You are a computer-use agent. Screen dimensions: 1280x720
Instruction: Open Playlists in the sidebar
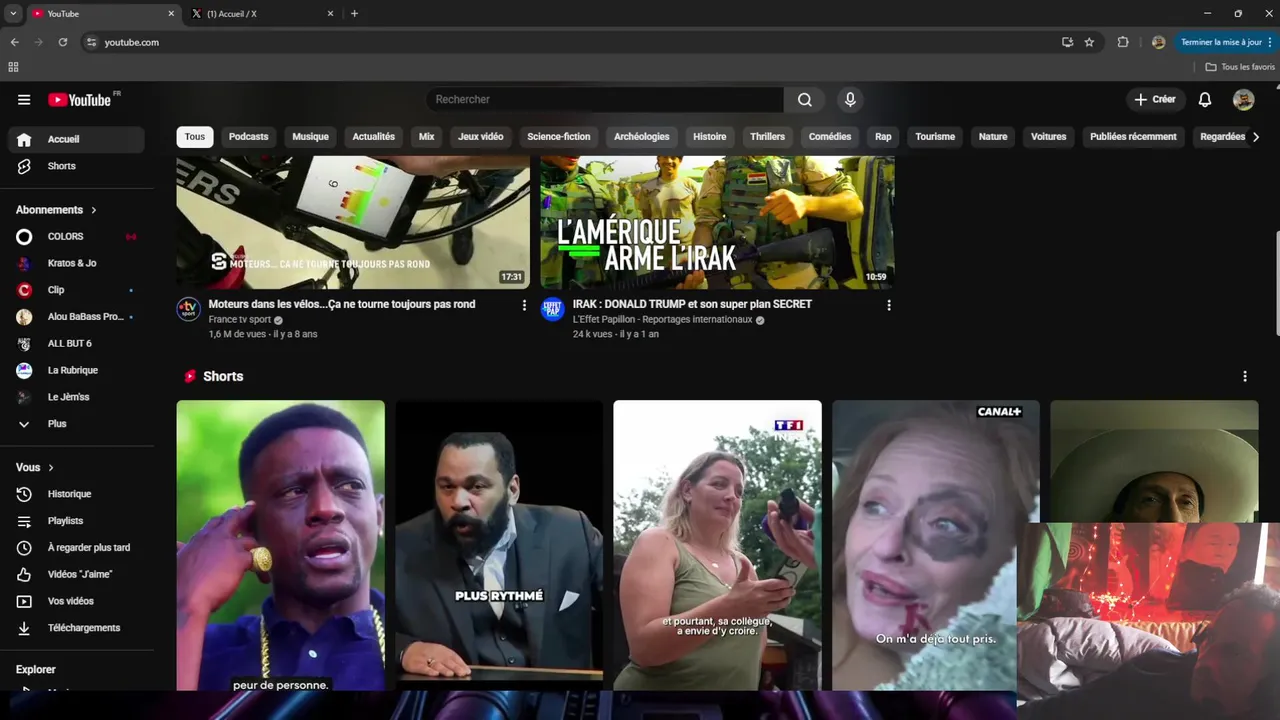tap(76, 521)
